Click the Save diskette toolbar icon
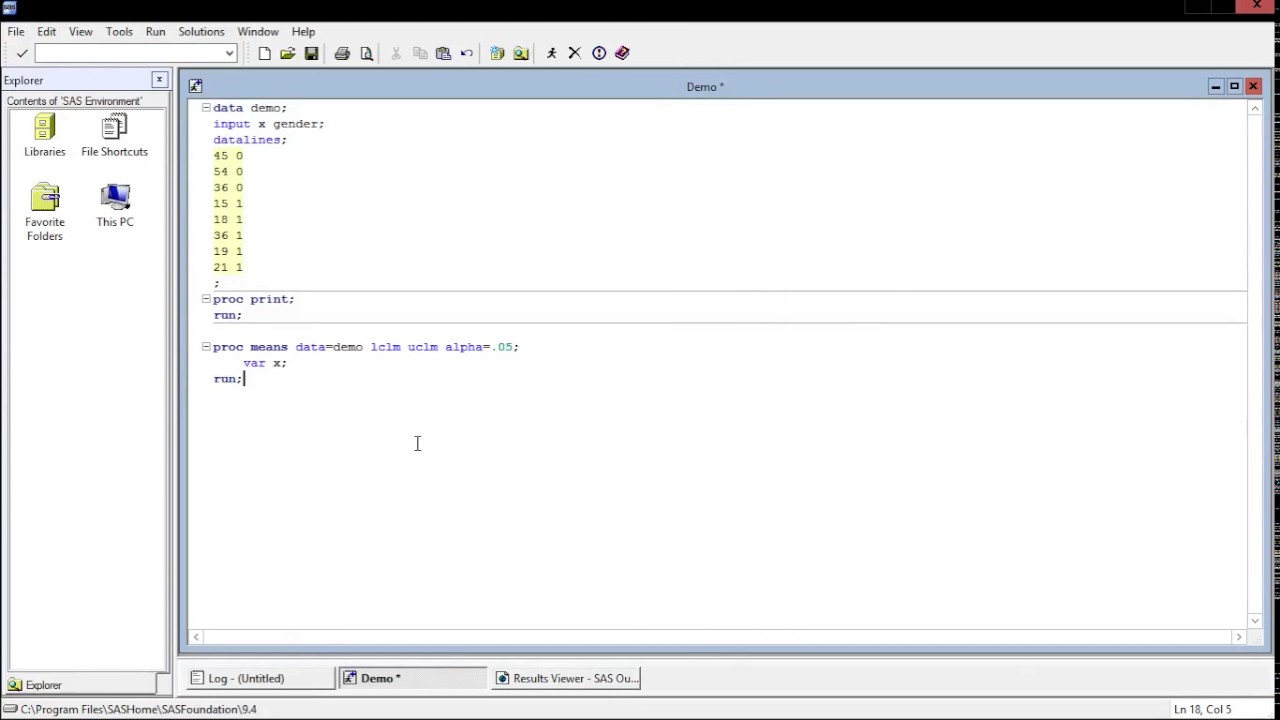Viewport: 1280px width, 720px height. (312, 53)
